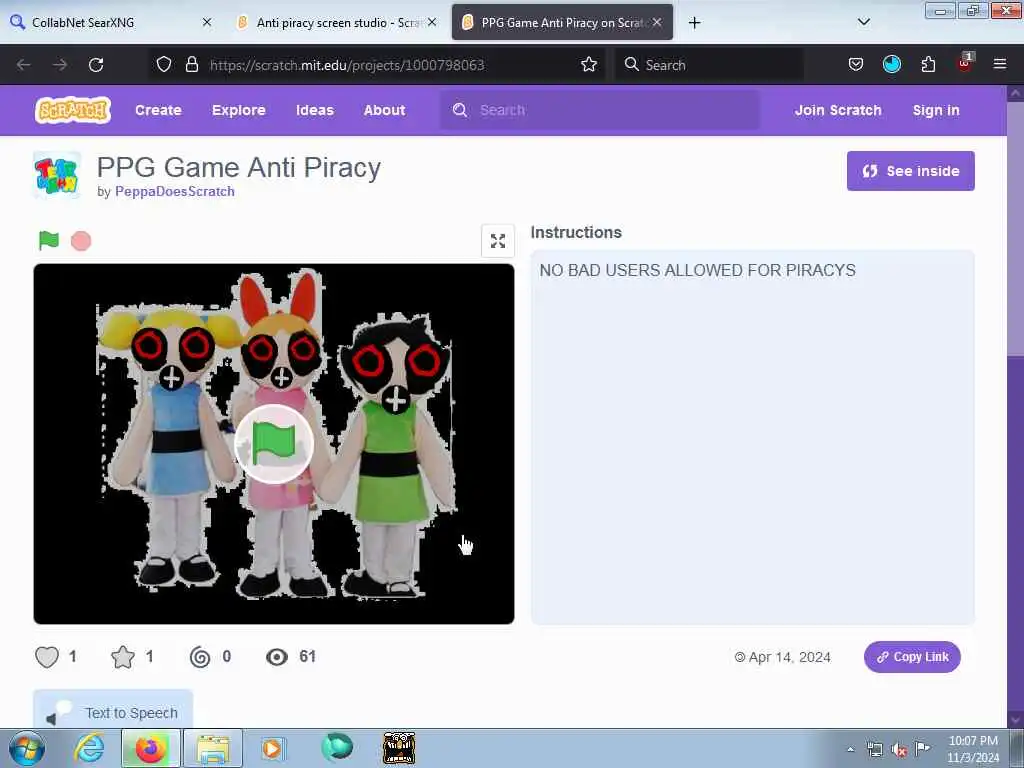Switch to CollabNet SearXNG tab
This screenshot has height=768, width=1024.
coord(110,22)
